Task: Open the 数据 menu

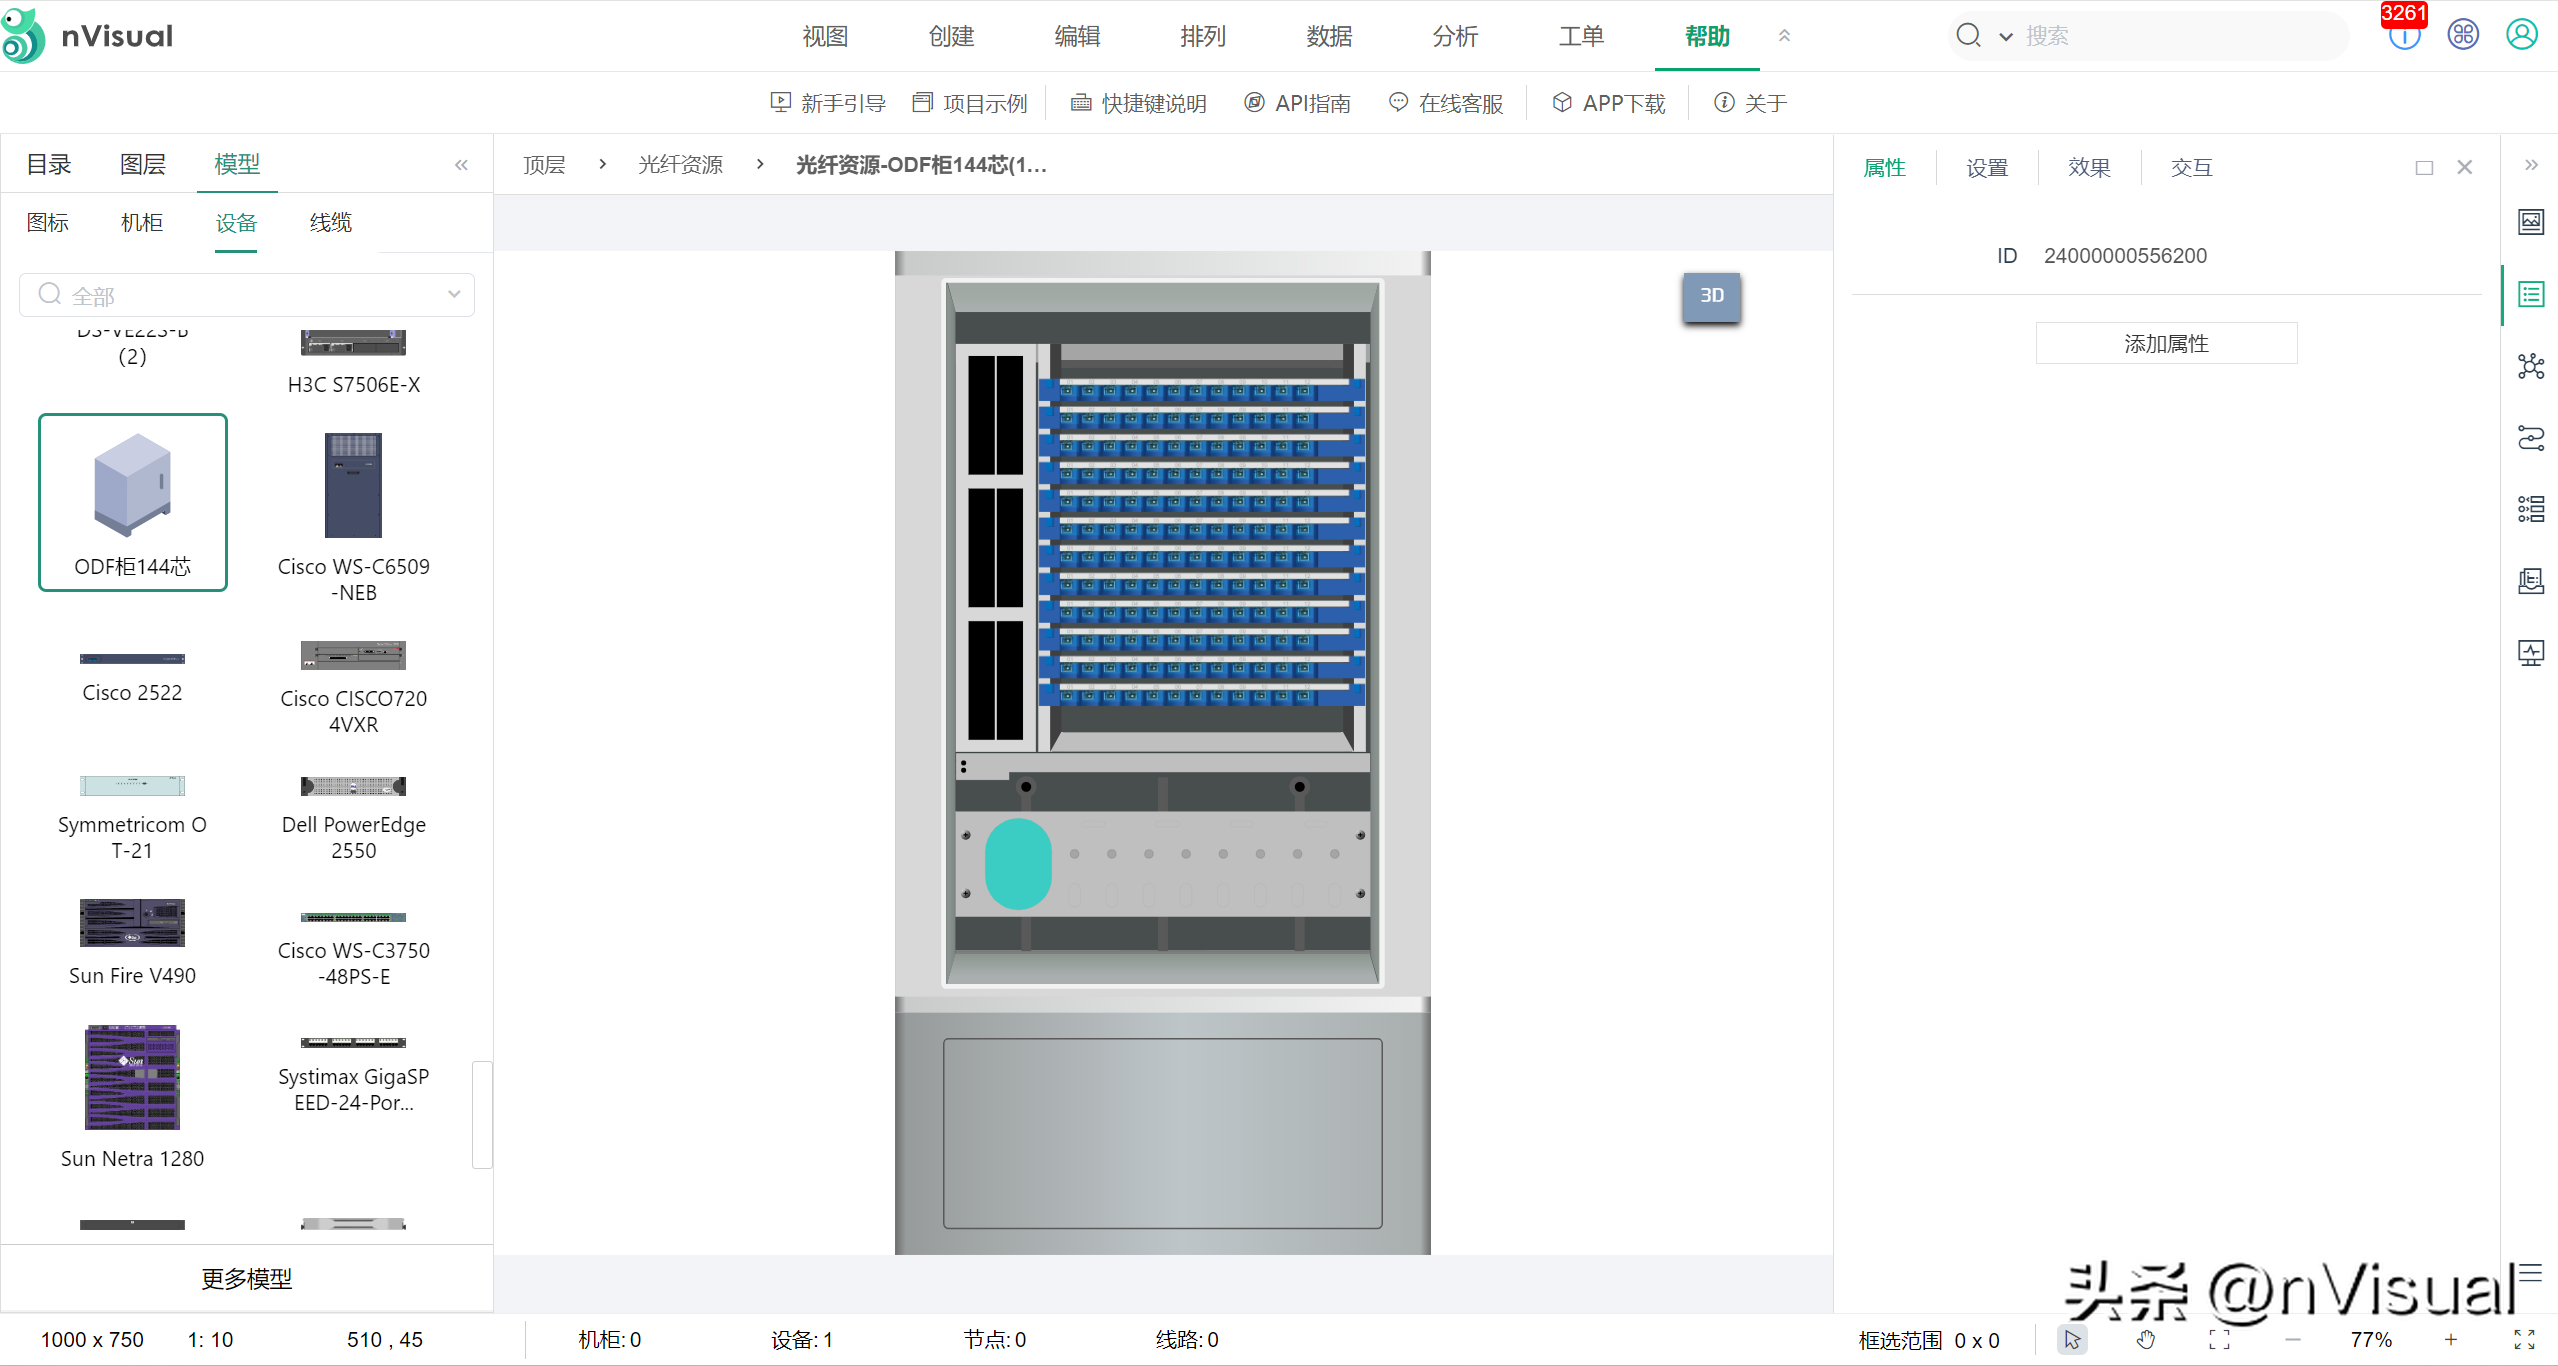Action: point(1329,36)
